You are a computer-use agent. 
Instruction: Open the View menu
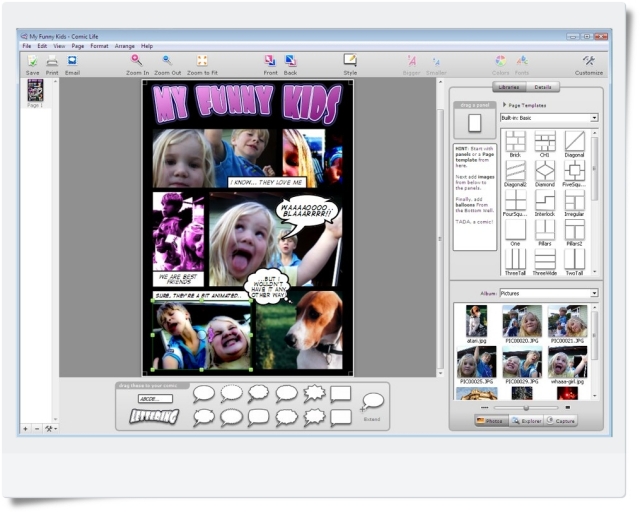pyautogui.click(x=59, y=46)
